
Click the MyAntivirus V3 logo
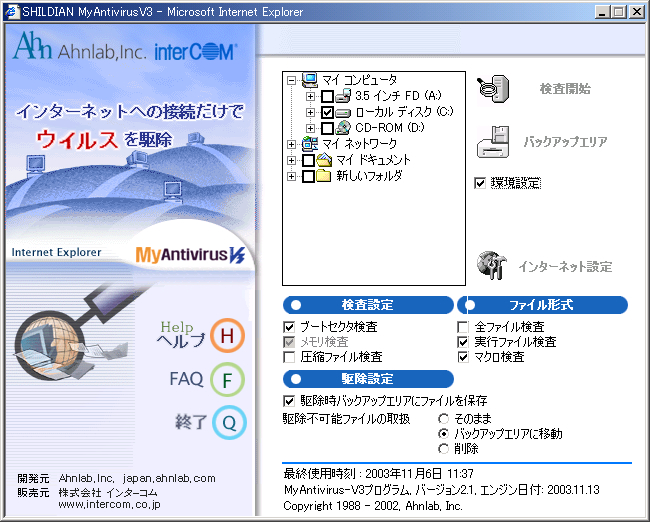191,255
